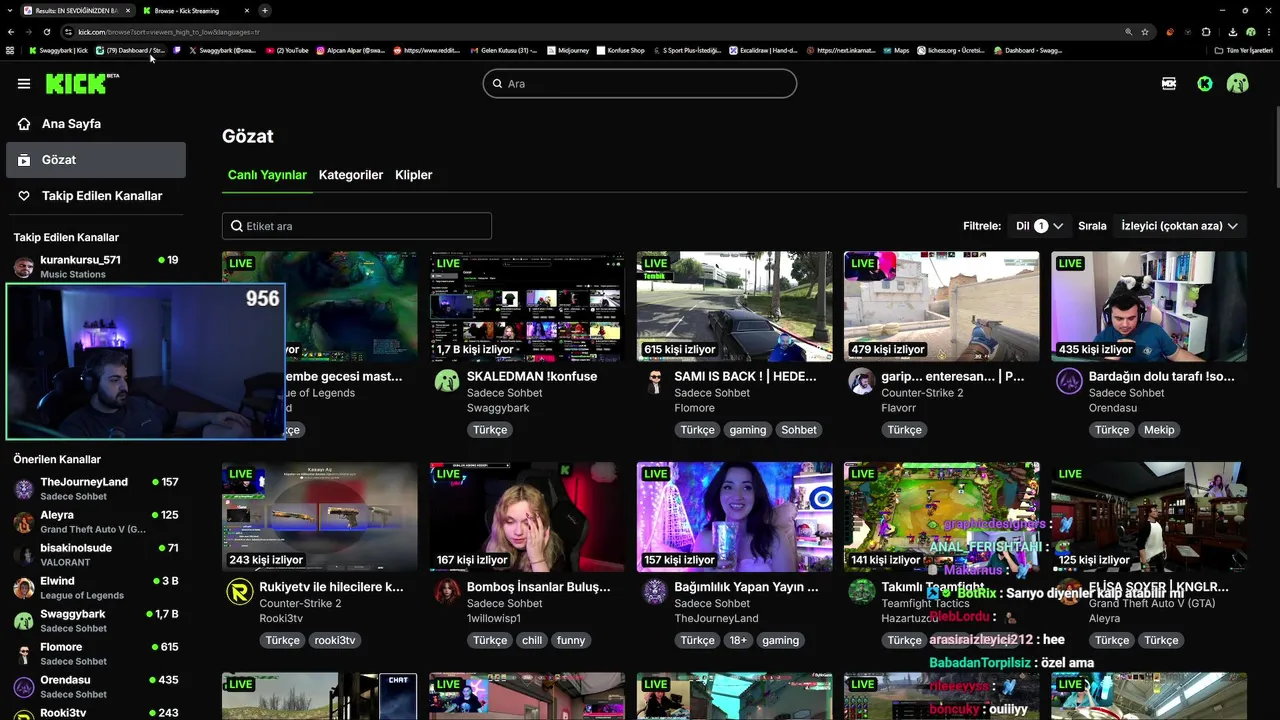The image size is (1280, 720).
Task: Click the Swaggybark avatar on the SKALEDMAN card
Action: [447, 381]
